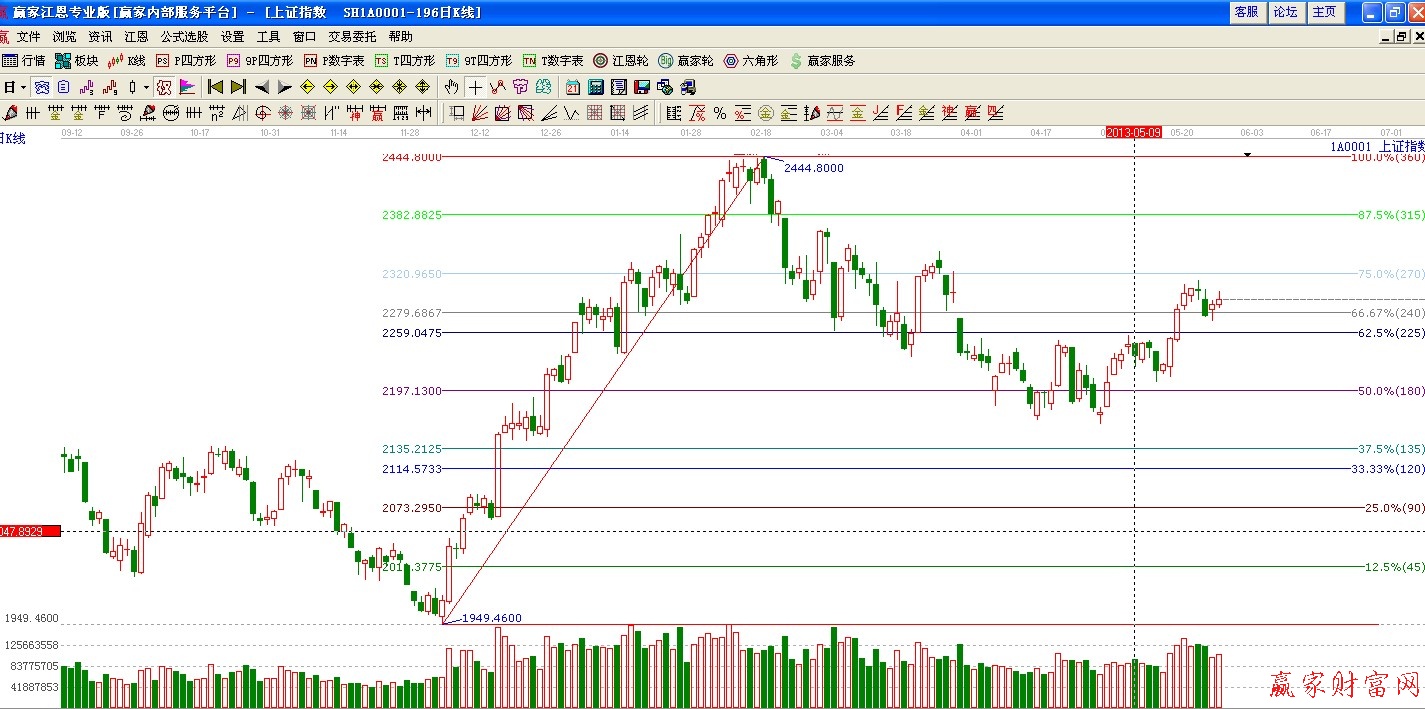Toggle the 权 price adjustment button
Viewport: 1425px width, 709px height.
tap(164, 87)
